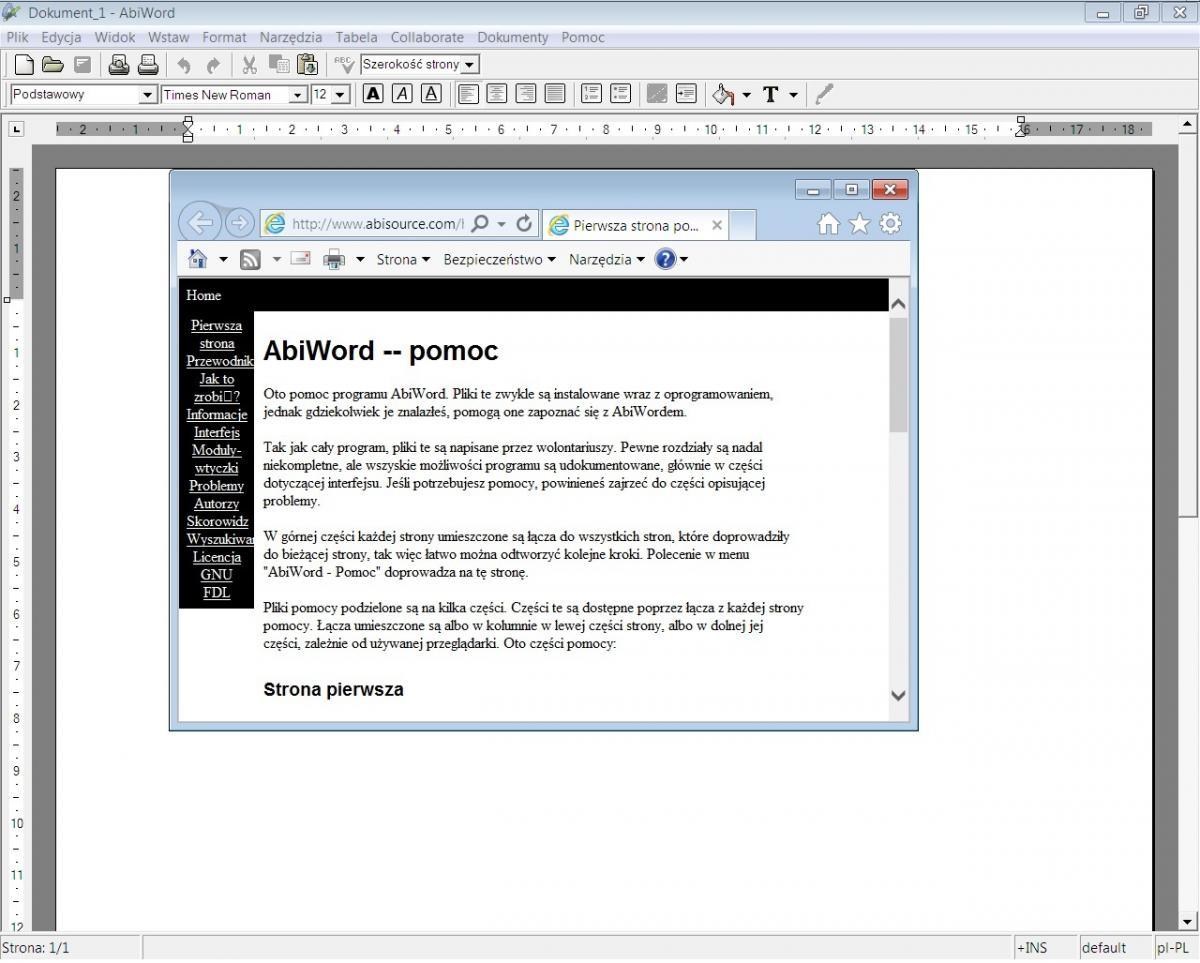Open the paragraph style dropdown Podstawowy
The width and height of the screenshot is (1200, 963).
pos(148,94)
